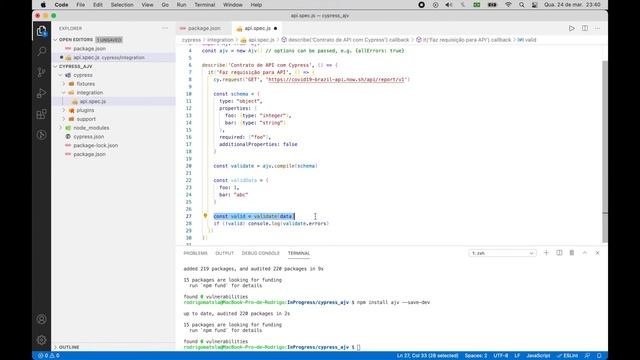Change end of line via LF
Image resolution: width=640 pixels, height=360 pixels.
[x=517, y=356]
